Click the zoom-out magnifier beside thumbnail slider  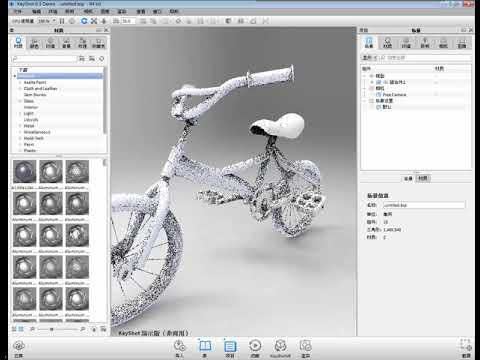click(x=33, y=329)
